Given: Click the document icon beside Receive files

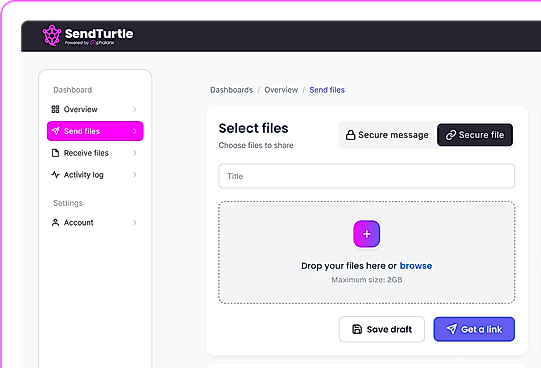Looking at the screenshot, I should pos(55,153).
